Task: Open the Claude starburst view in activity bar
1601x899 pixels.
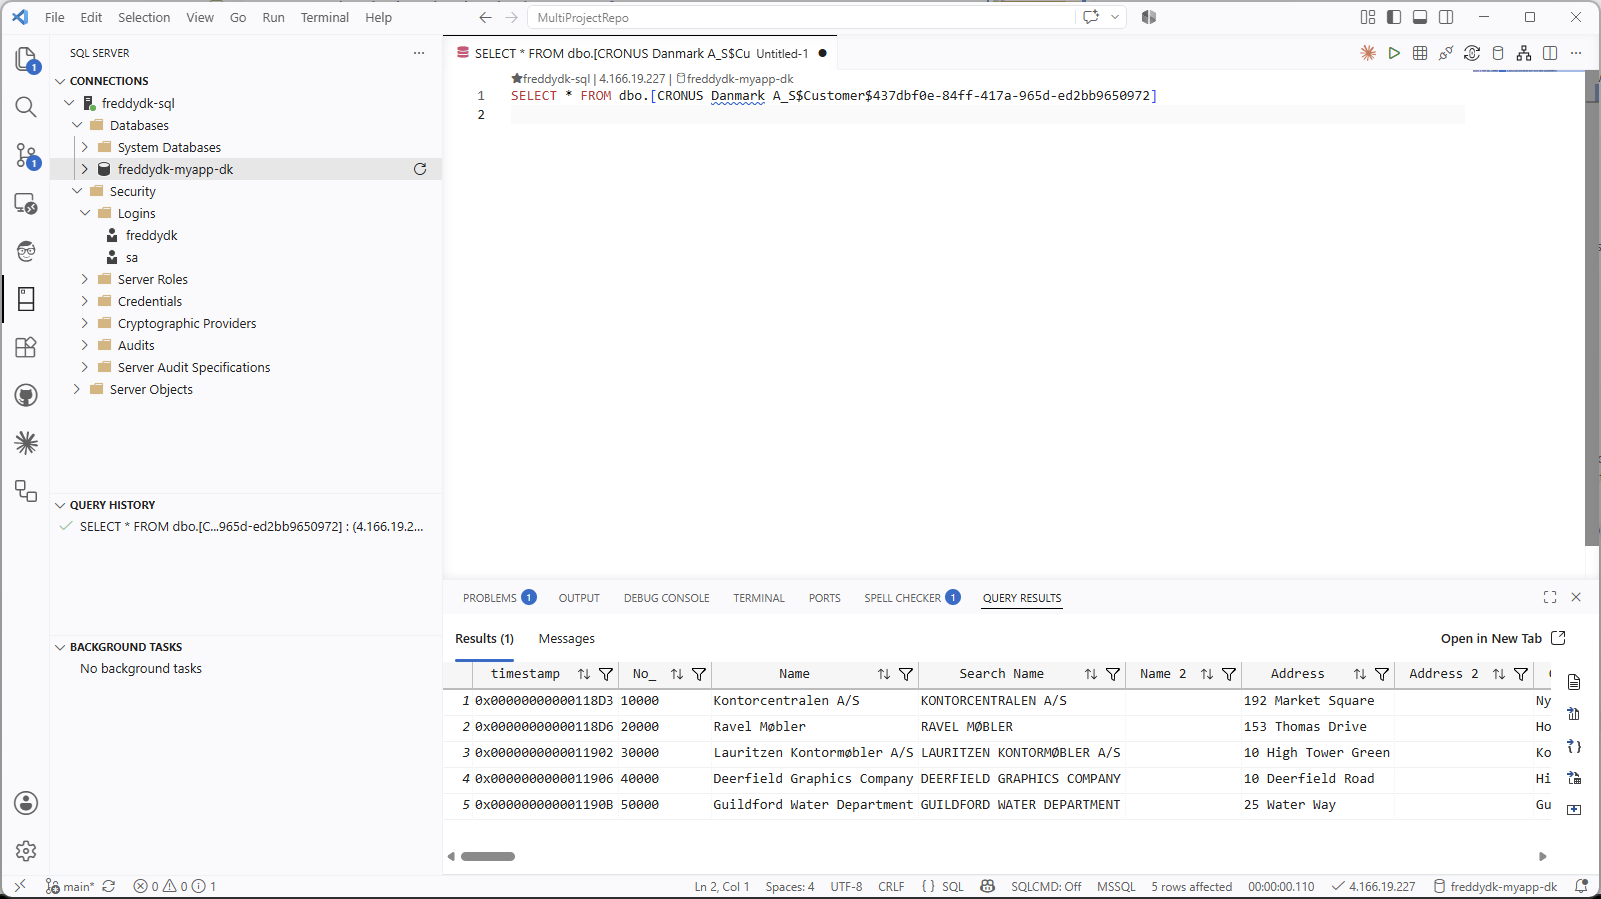Action: click(26, 443)
